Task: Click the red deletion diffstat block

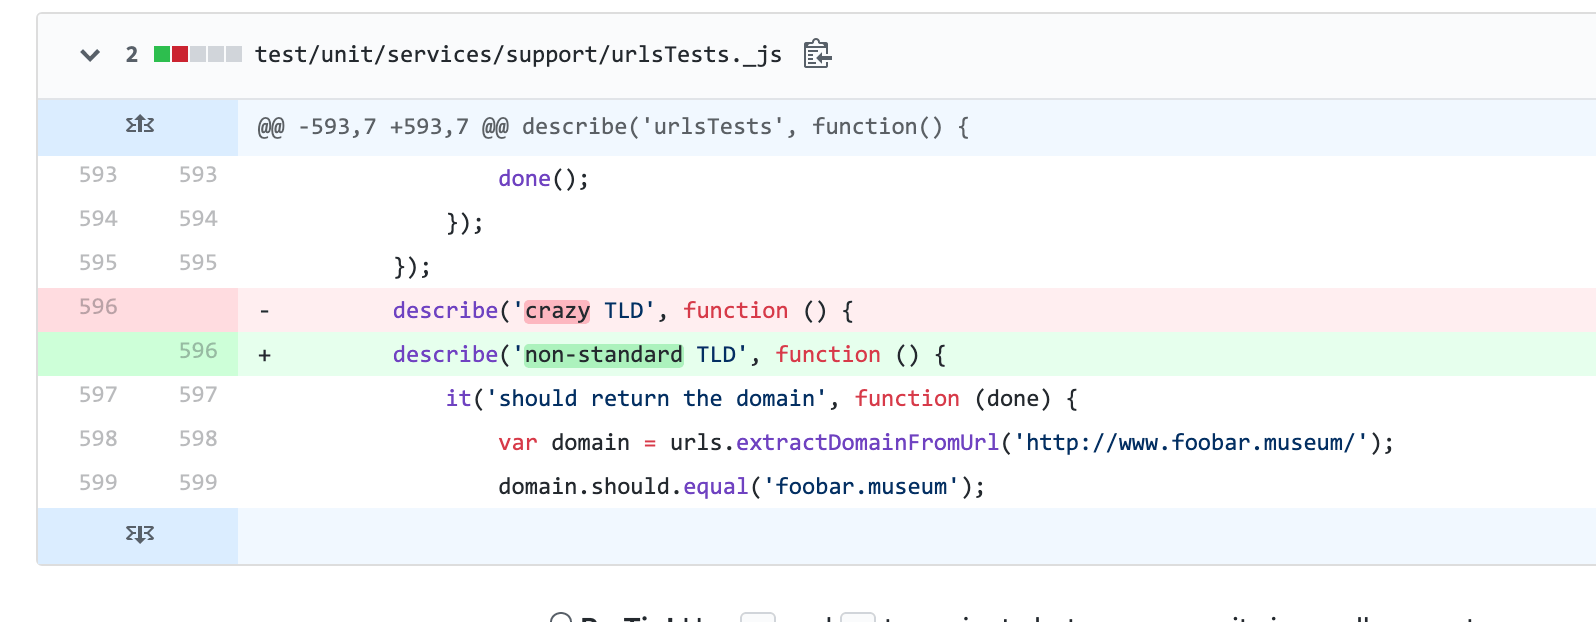Action: pyautogui.click(x=180, y=54)
